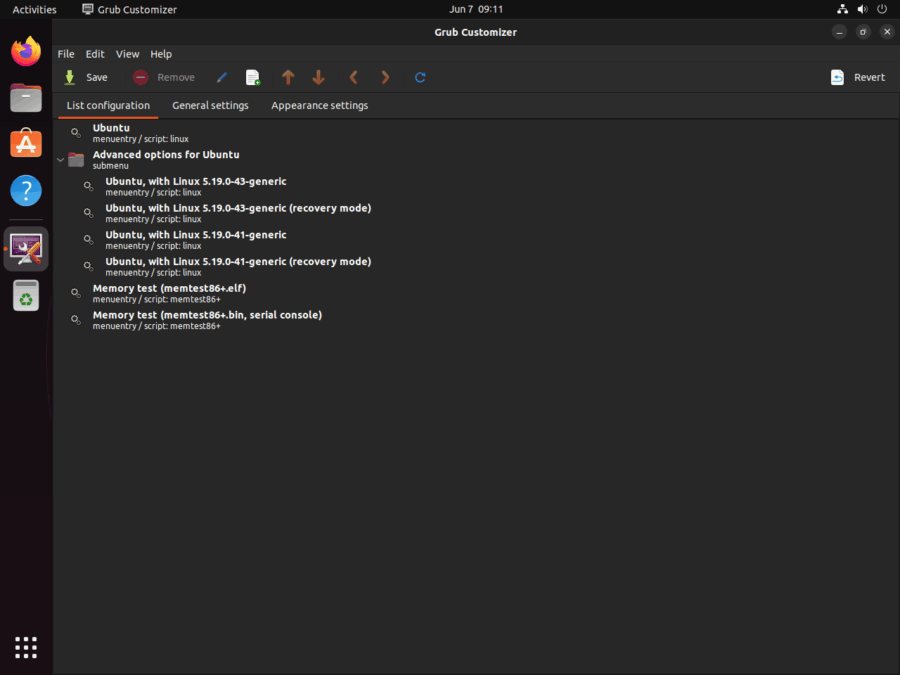Select the pencil edit icon in the toolbar
900x675 pixels.
[x=221, y=77]
